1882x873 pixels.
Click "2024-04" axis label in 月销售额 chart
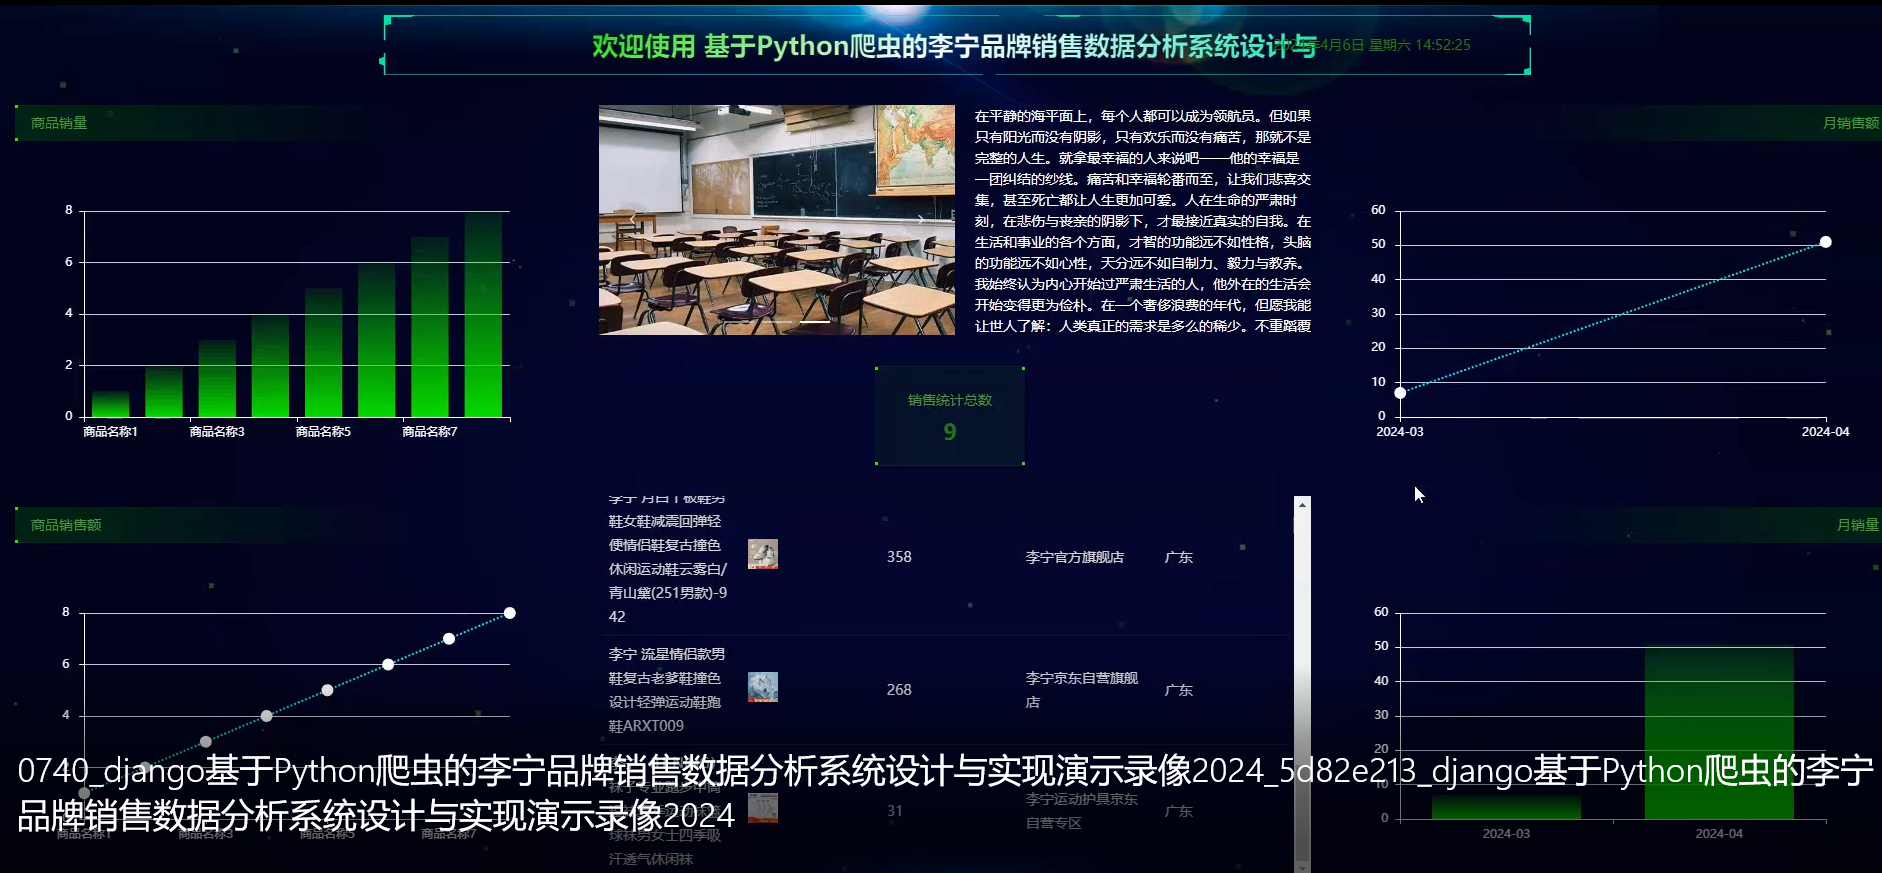1826,432
